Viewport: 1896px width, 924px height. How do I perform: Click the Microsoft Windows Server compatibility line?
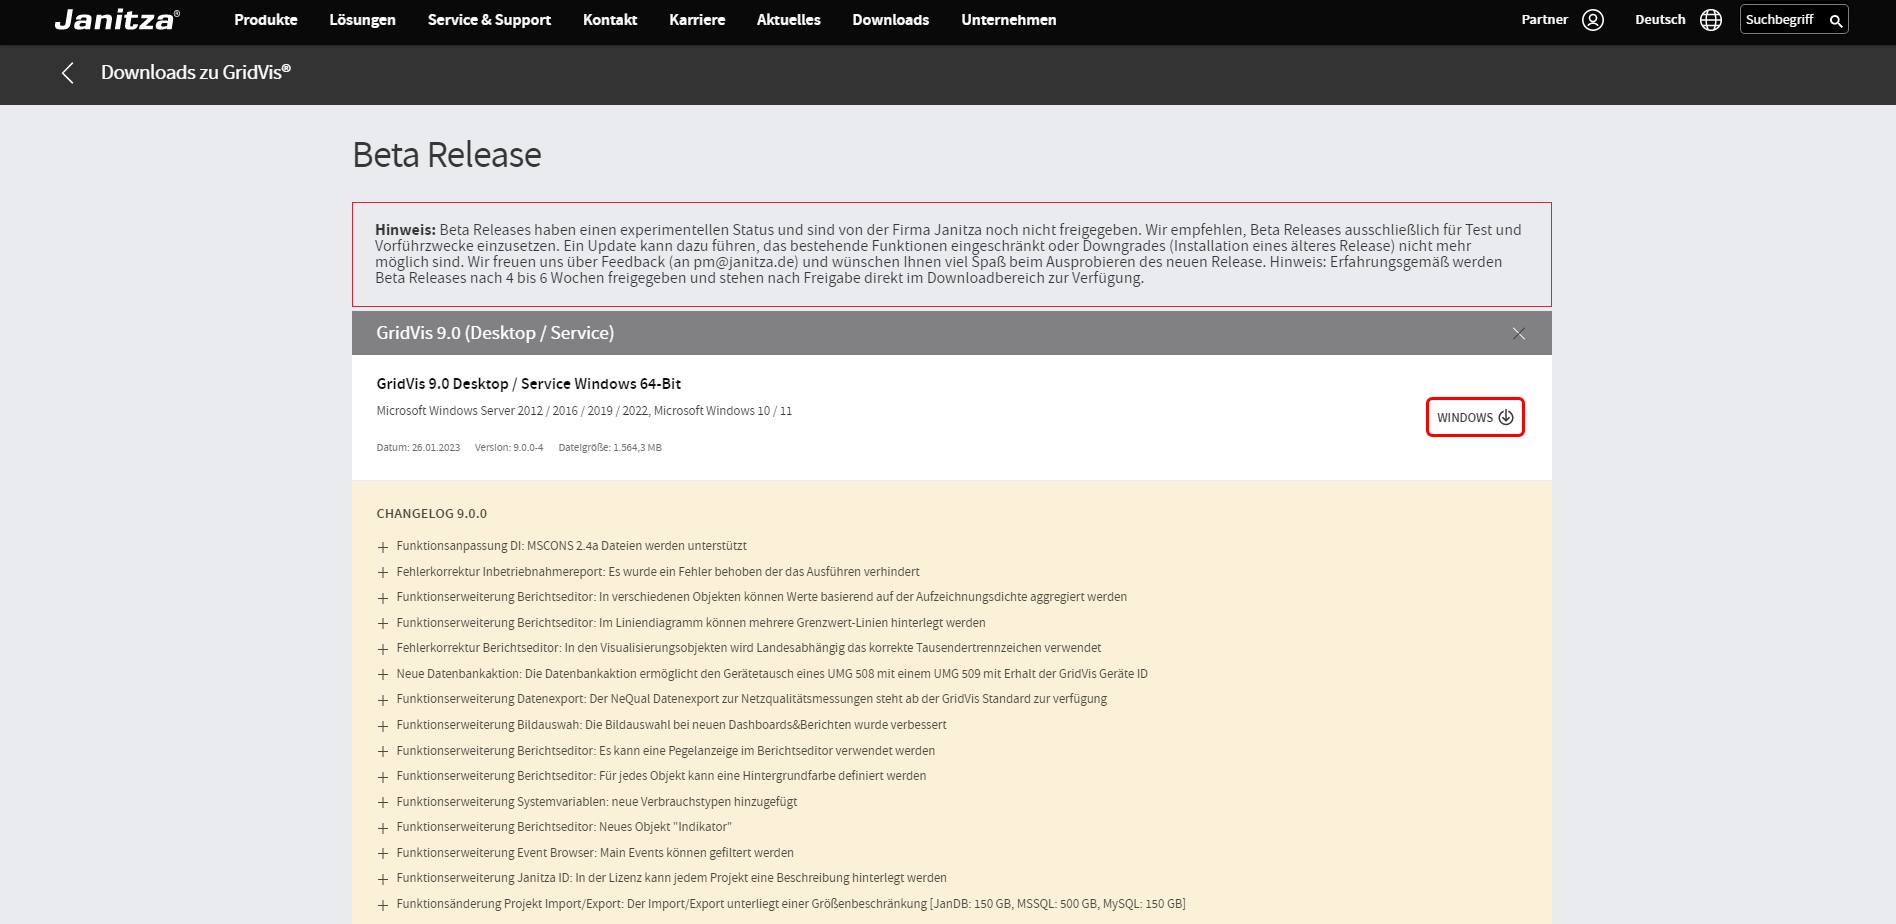[x=584, y=411]
